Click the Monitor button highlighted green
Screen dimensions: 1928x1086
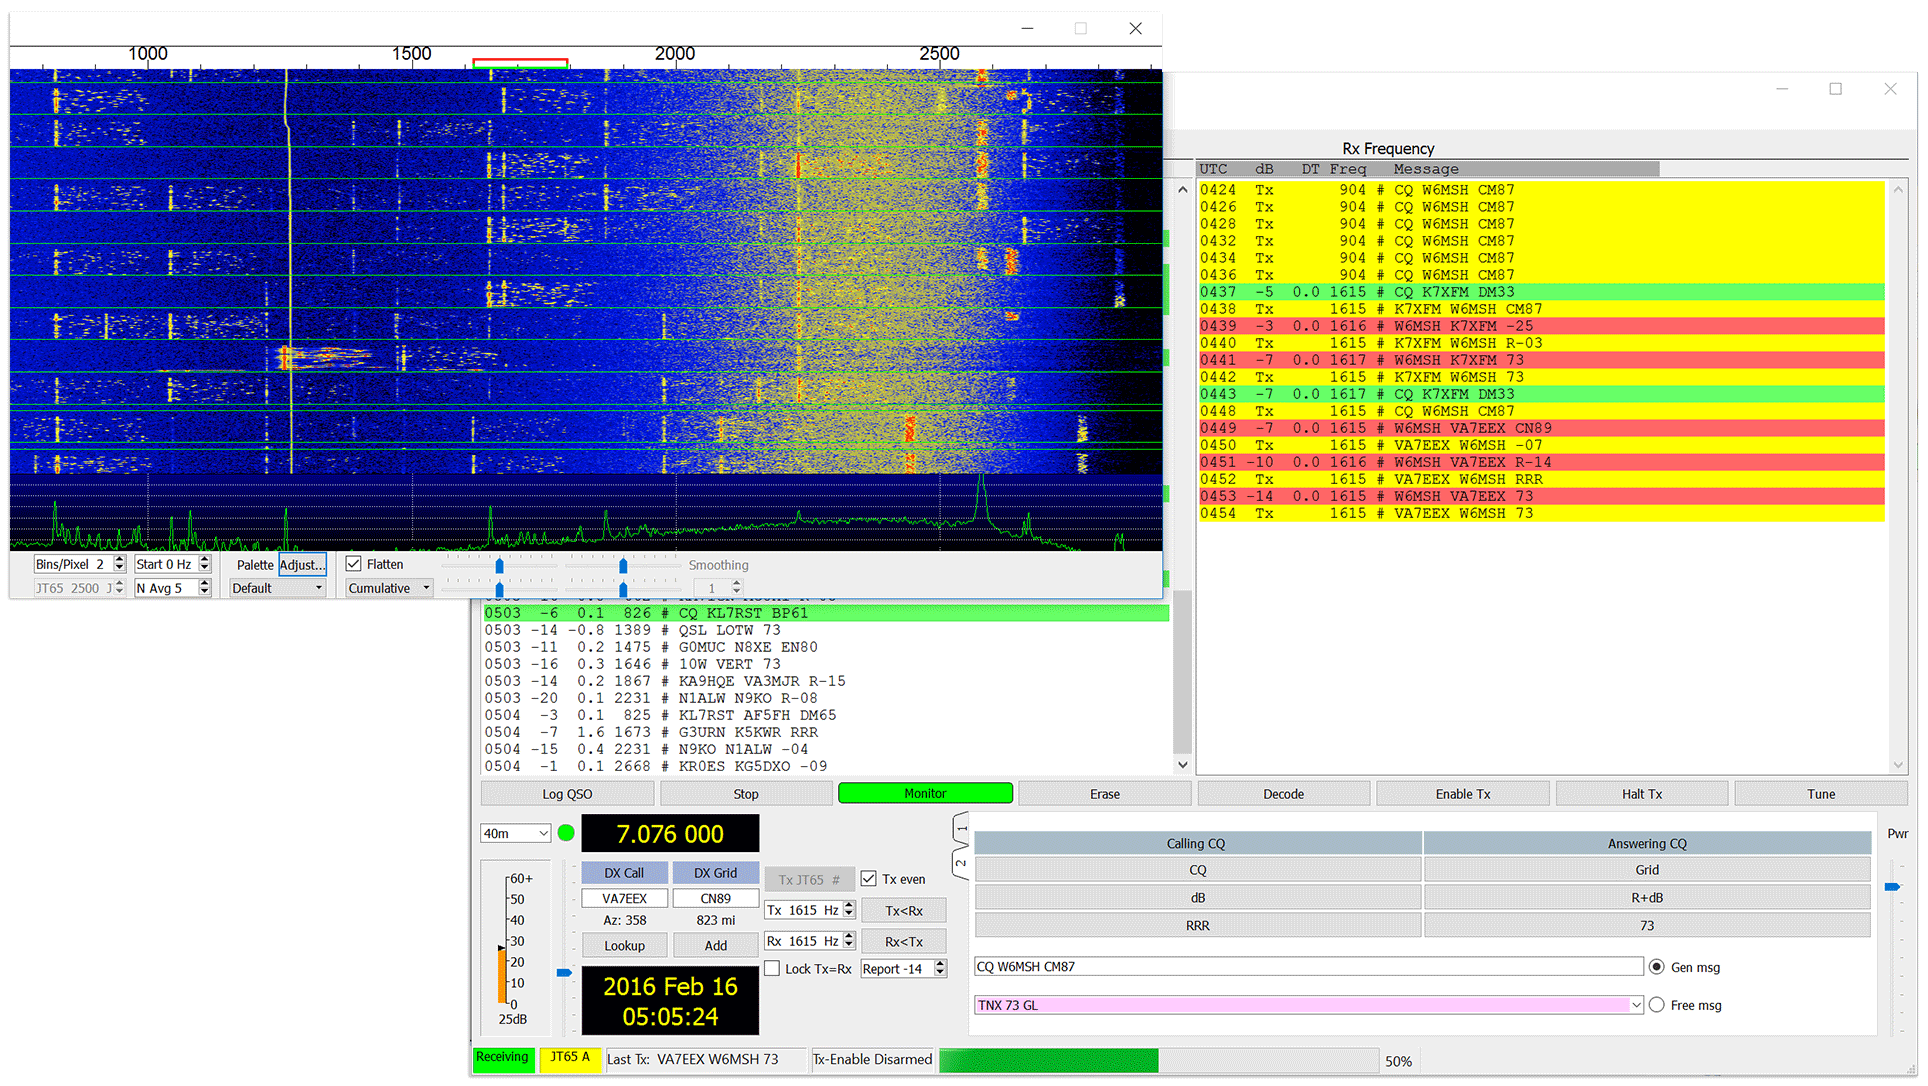[x=925, y=794]
